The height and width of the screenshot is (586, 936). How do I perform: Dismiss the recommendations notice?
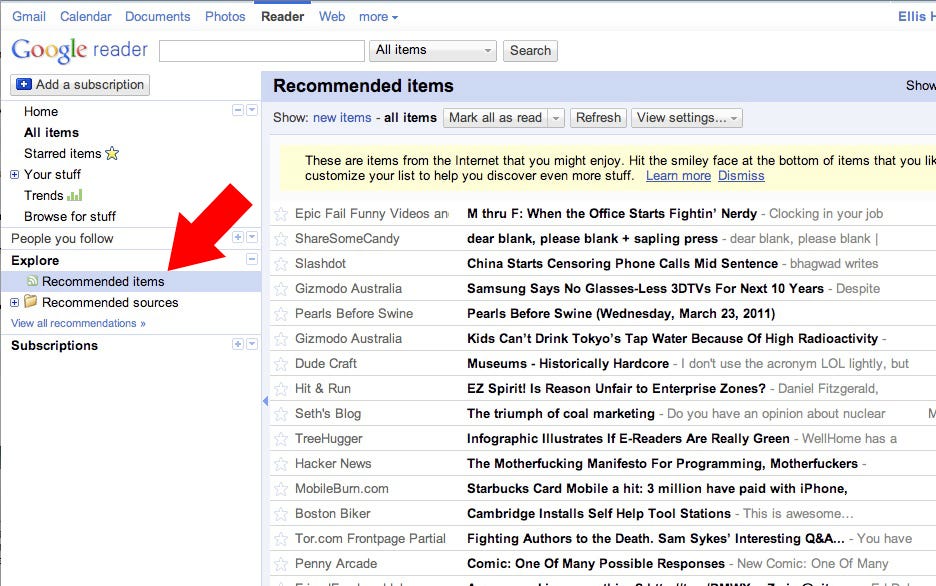pyautogui.click(x=741, y=176)
